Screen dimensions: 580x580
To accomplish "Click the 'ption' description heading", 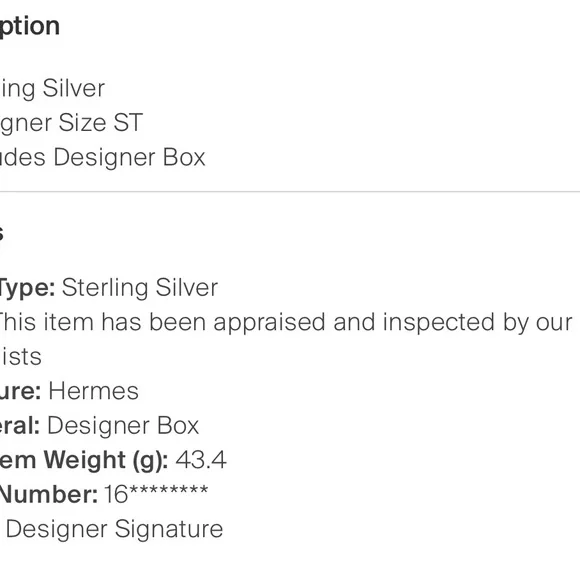I will 30,27.
